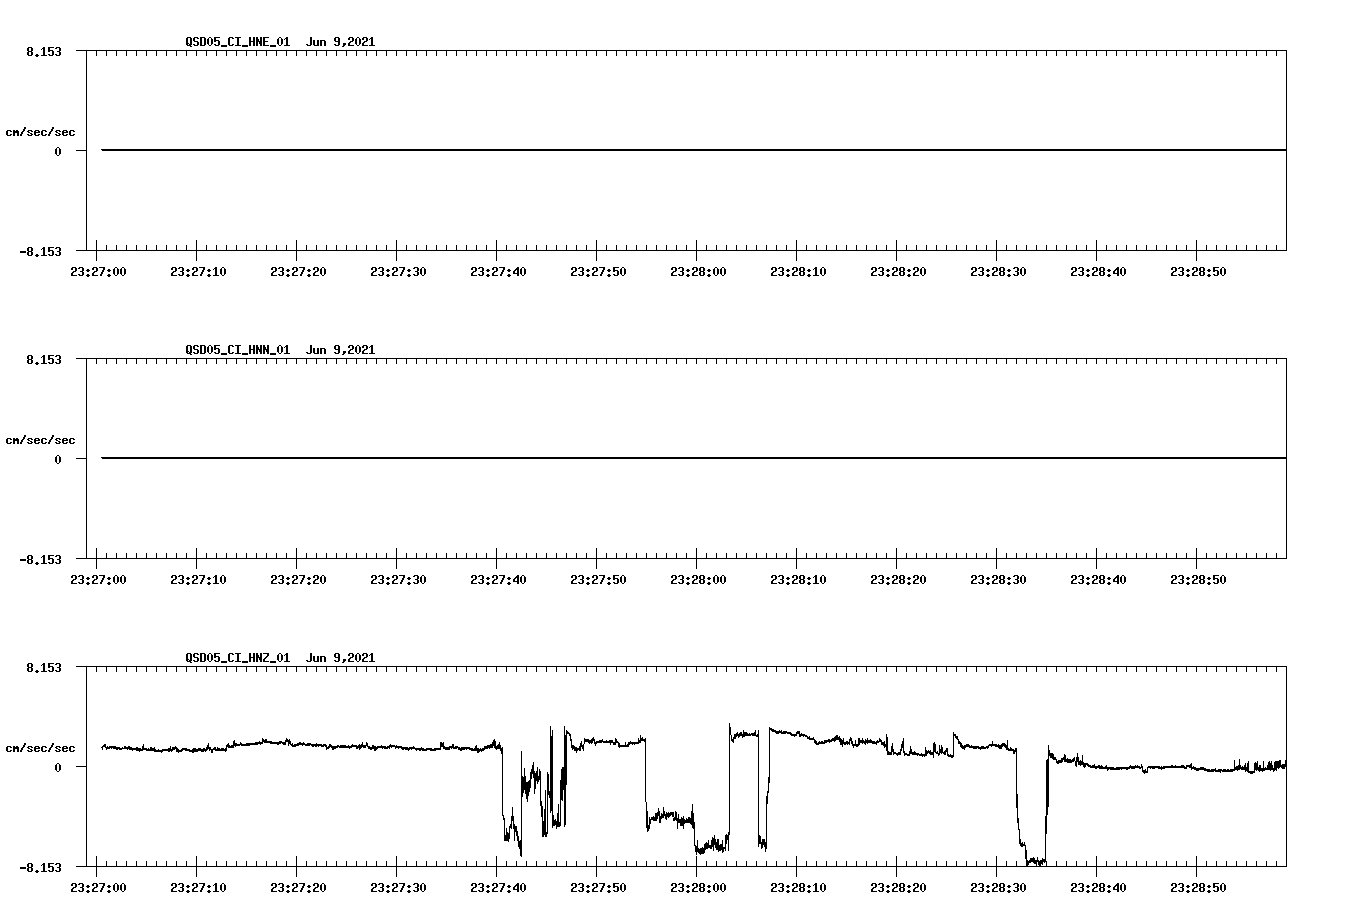Screen dimensions: 1358x924
Task: Click the cm/sec/sec unit label of the HNE plot
Action: click(x=40, y=132)
